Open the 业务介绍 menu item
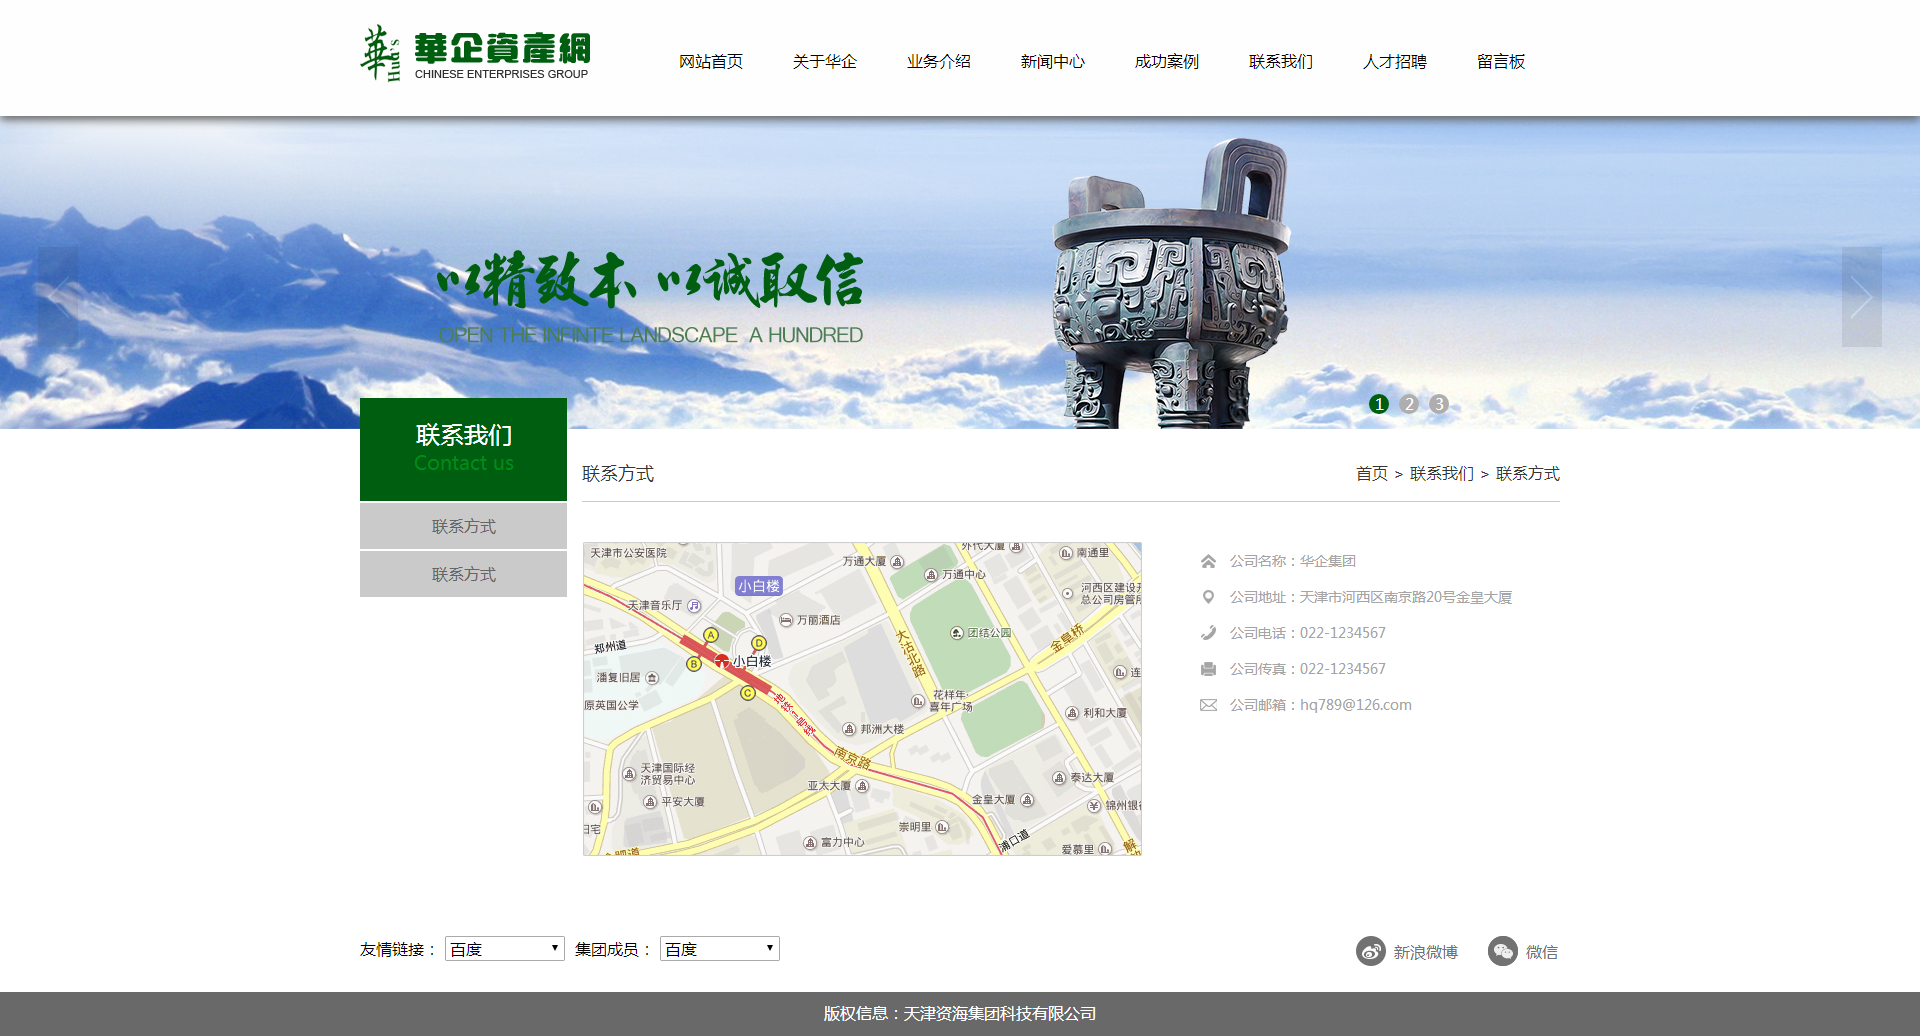The height and width of the screenshot is (1036, 1920). point(939,62)
